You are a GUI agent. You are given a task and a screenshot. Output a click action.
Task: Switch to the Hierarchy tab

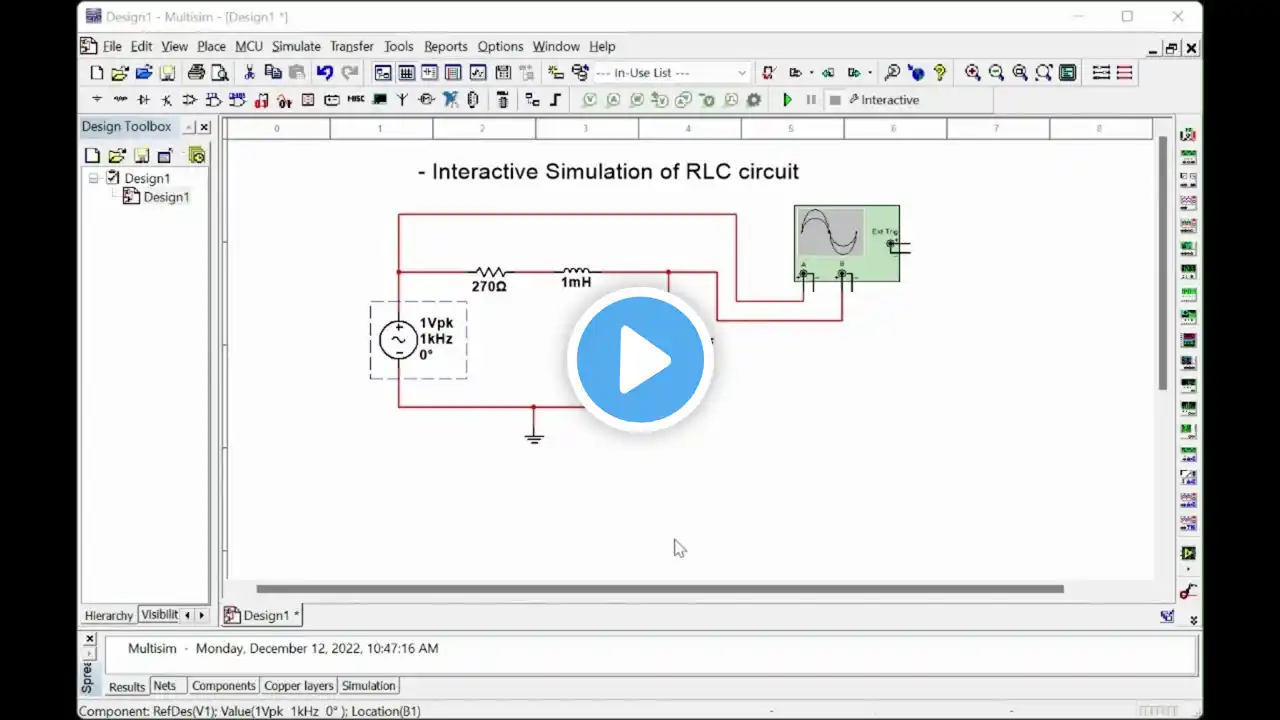coord(109,615)
